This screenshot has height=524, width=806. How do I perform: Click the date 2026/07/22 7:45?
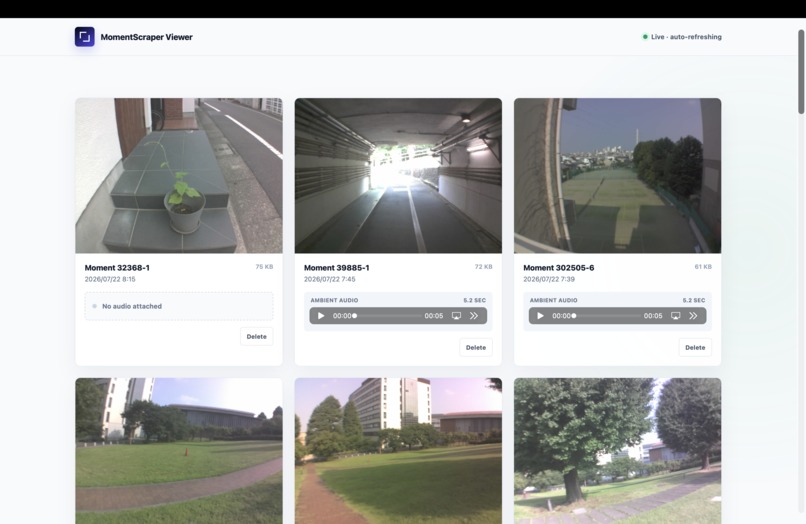coord(329,279)
